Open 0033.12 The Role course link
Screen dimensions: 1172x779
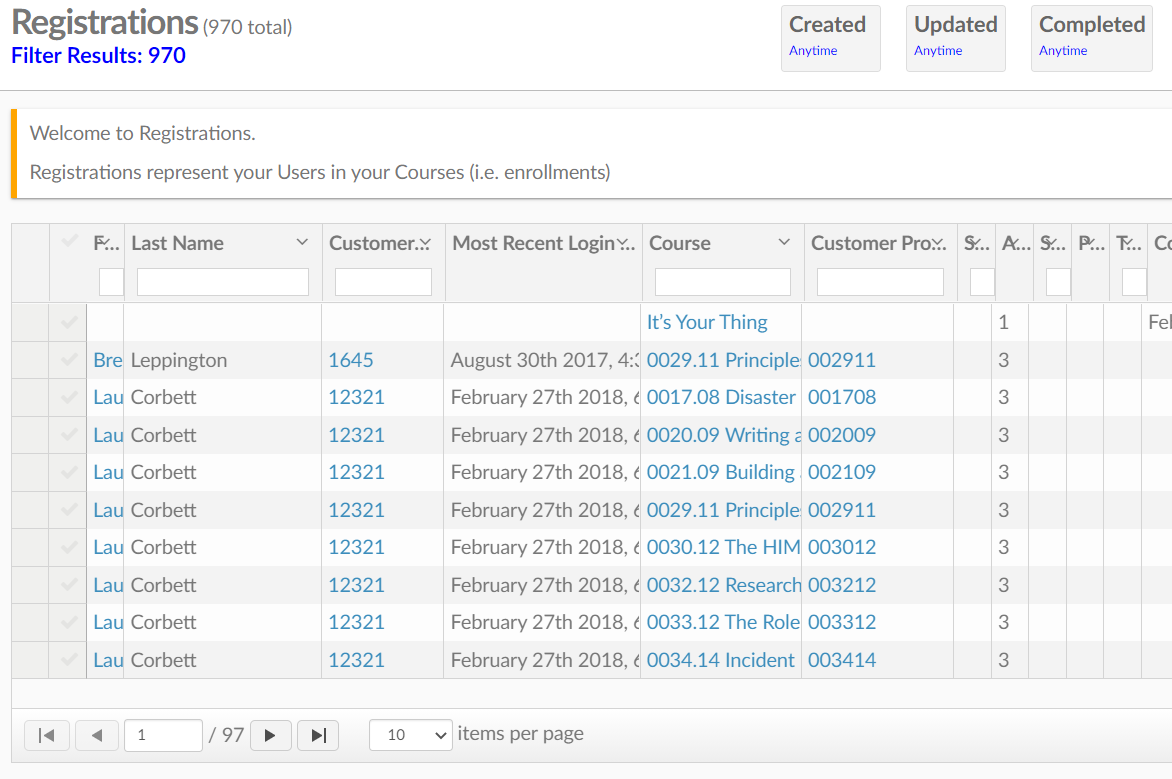723,622
